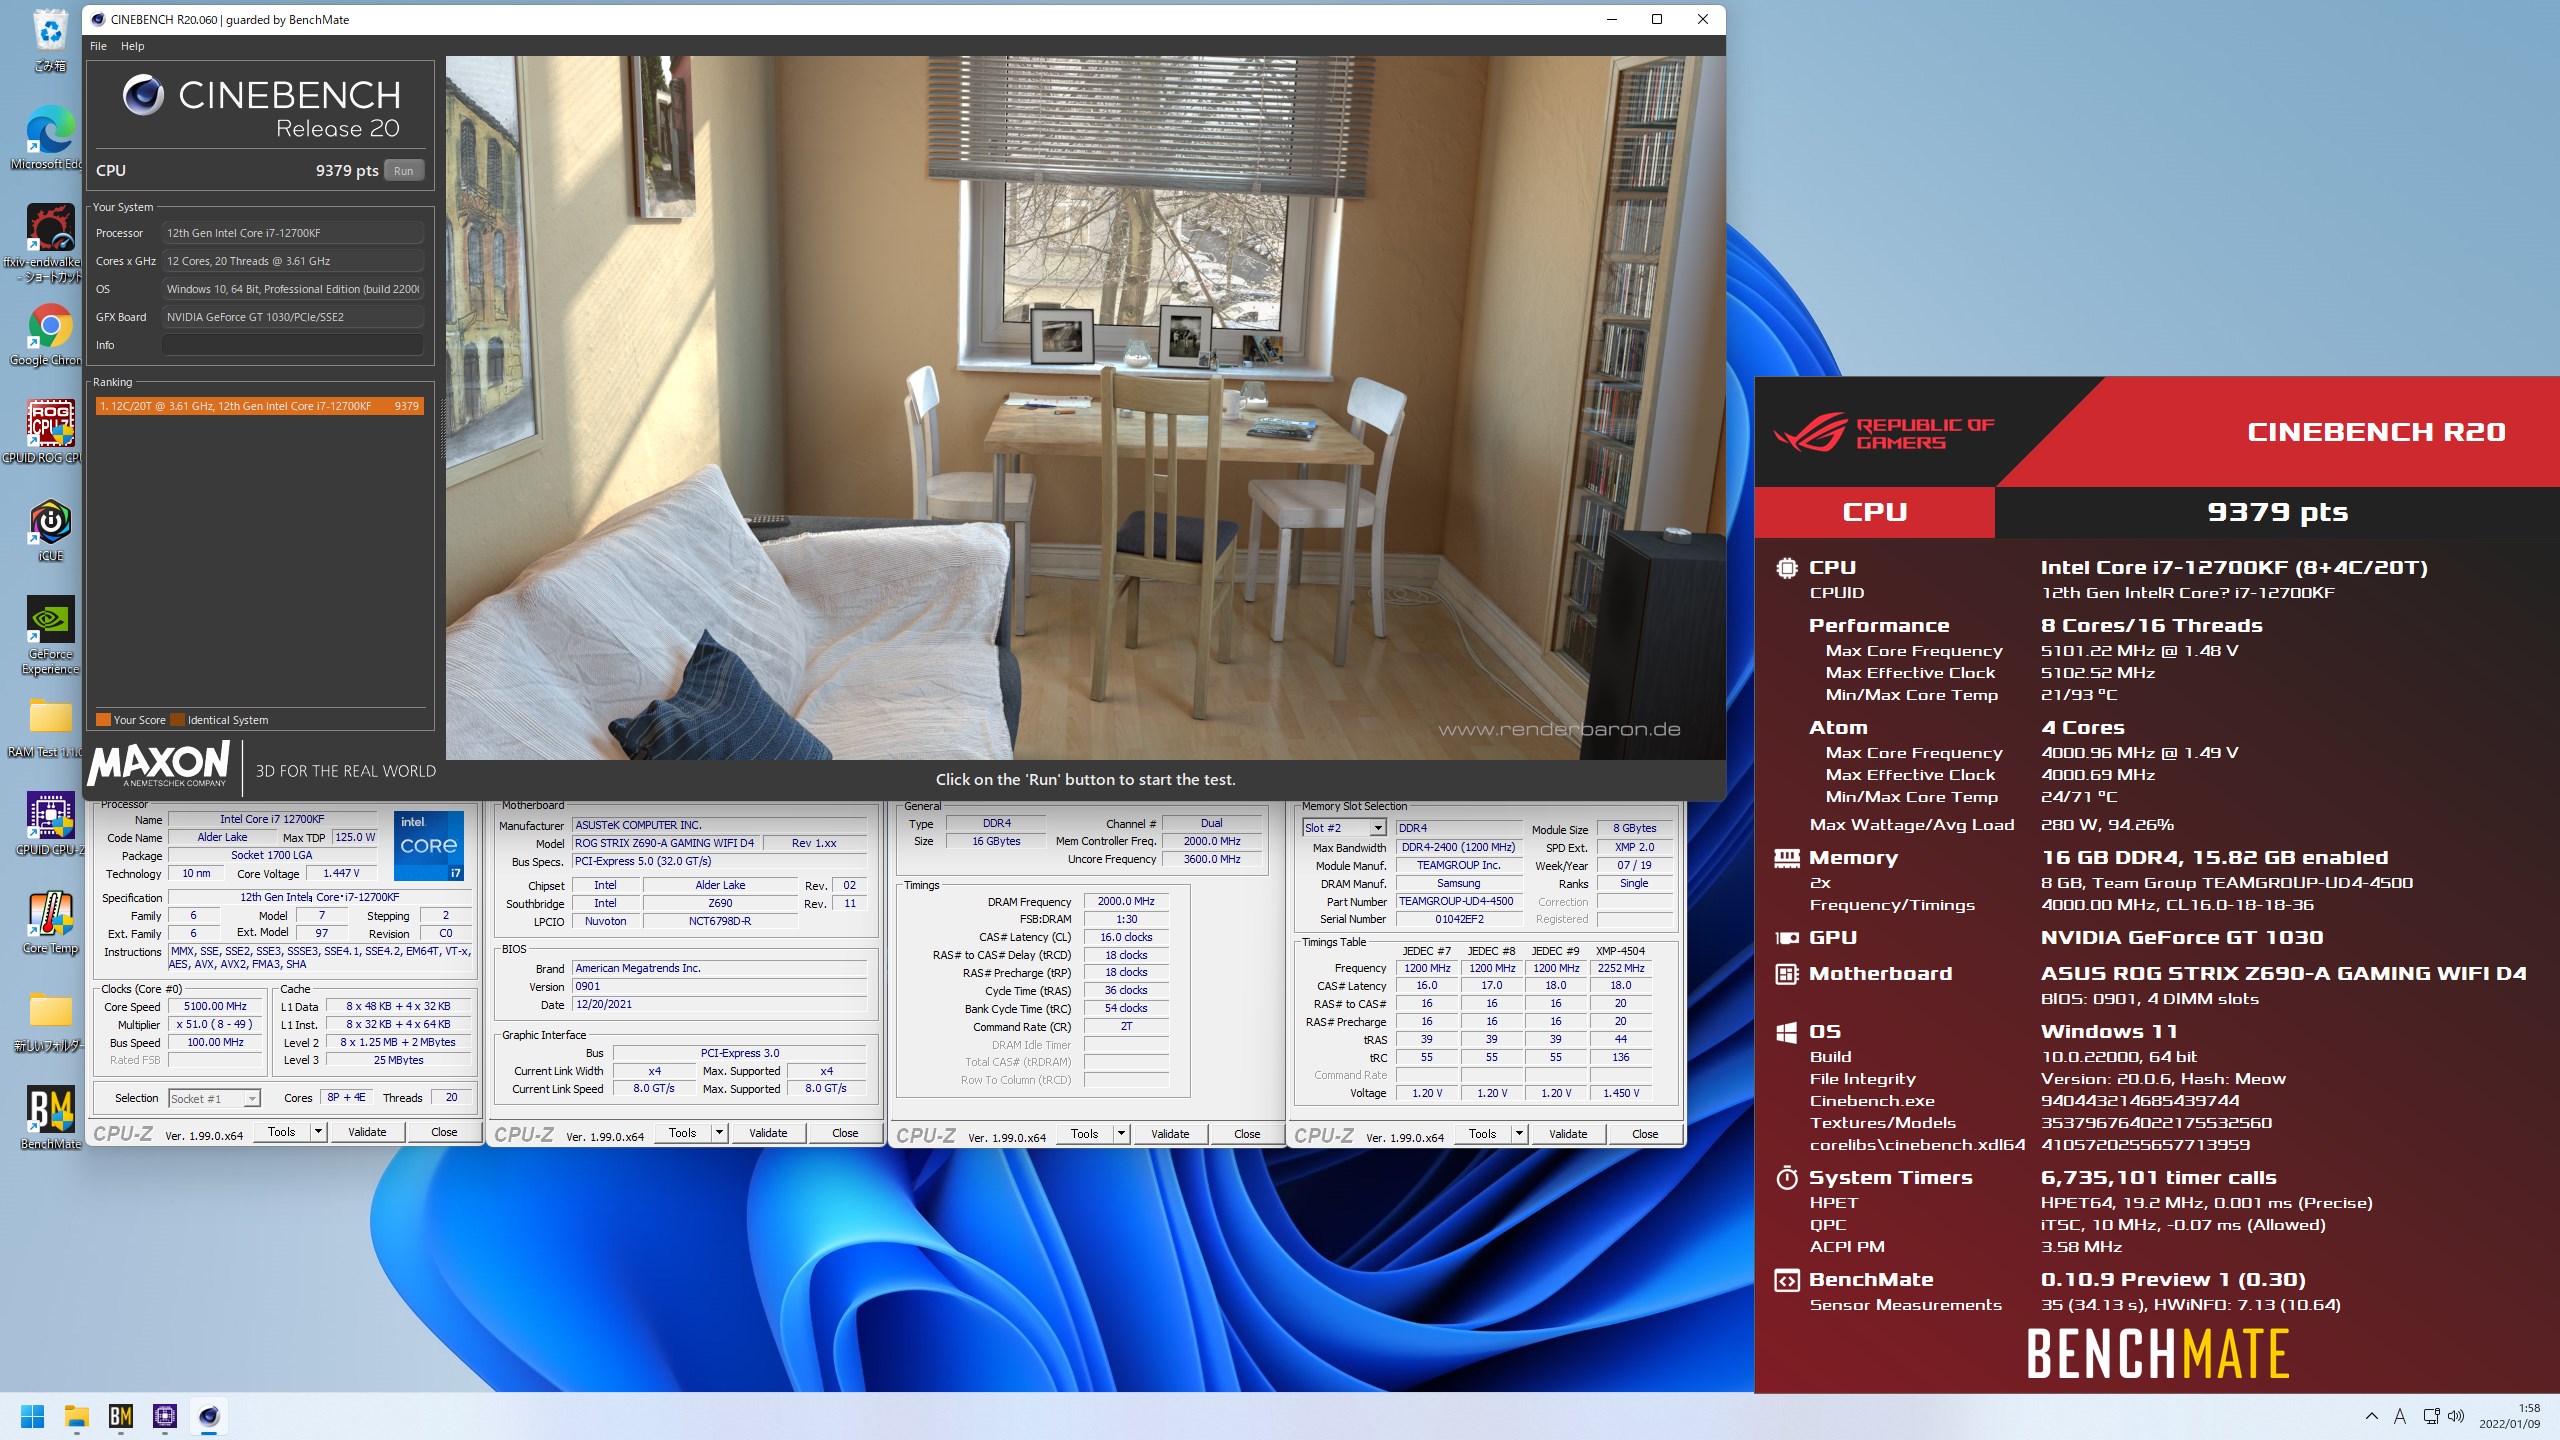The image size is (2560, 1440).
Task: Click Close in CPU-Z SPD window
Action: [x=1645, y=1134]
